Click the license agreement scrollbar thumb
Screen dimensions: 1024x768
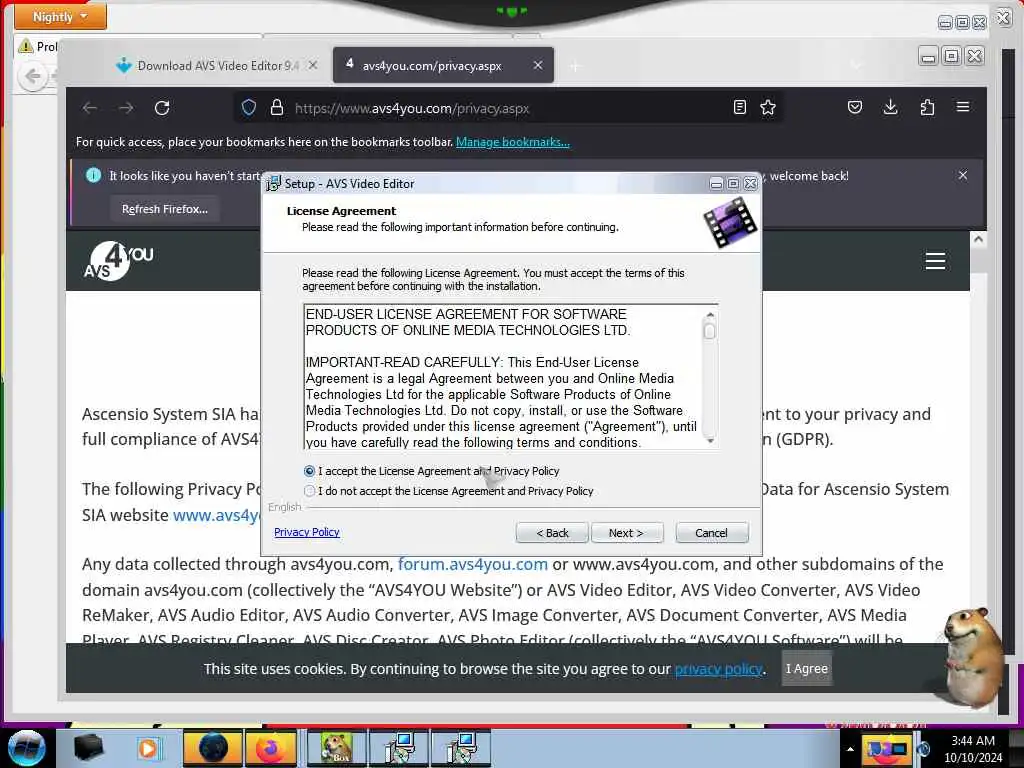tap(710, 331)
